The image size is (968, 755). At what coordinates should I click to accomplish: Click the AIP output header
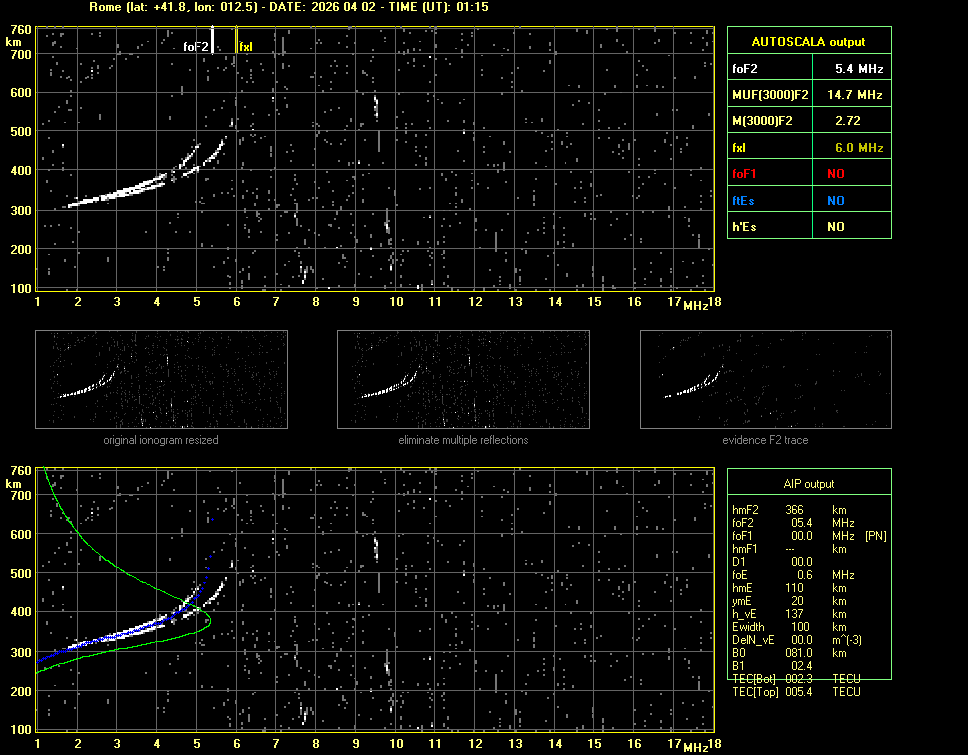[x=809, y=484]
